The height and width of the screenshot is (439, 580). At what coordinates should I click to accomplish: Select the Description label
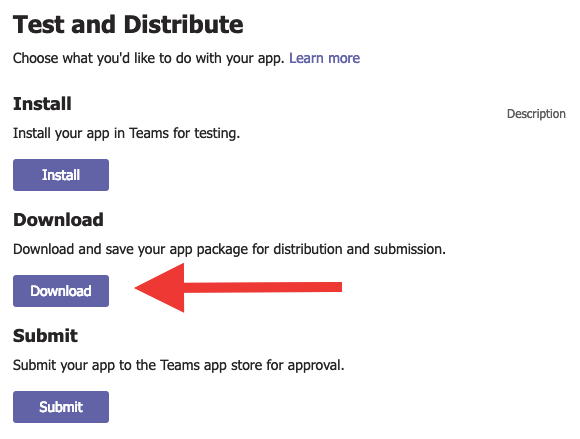click(536, 114)
